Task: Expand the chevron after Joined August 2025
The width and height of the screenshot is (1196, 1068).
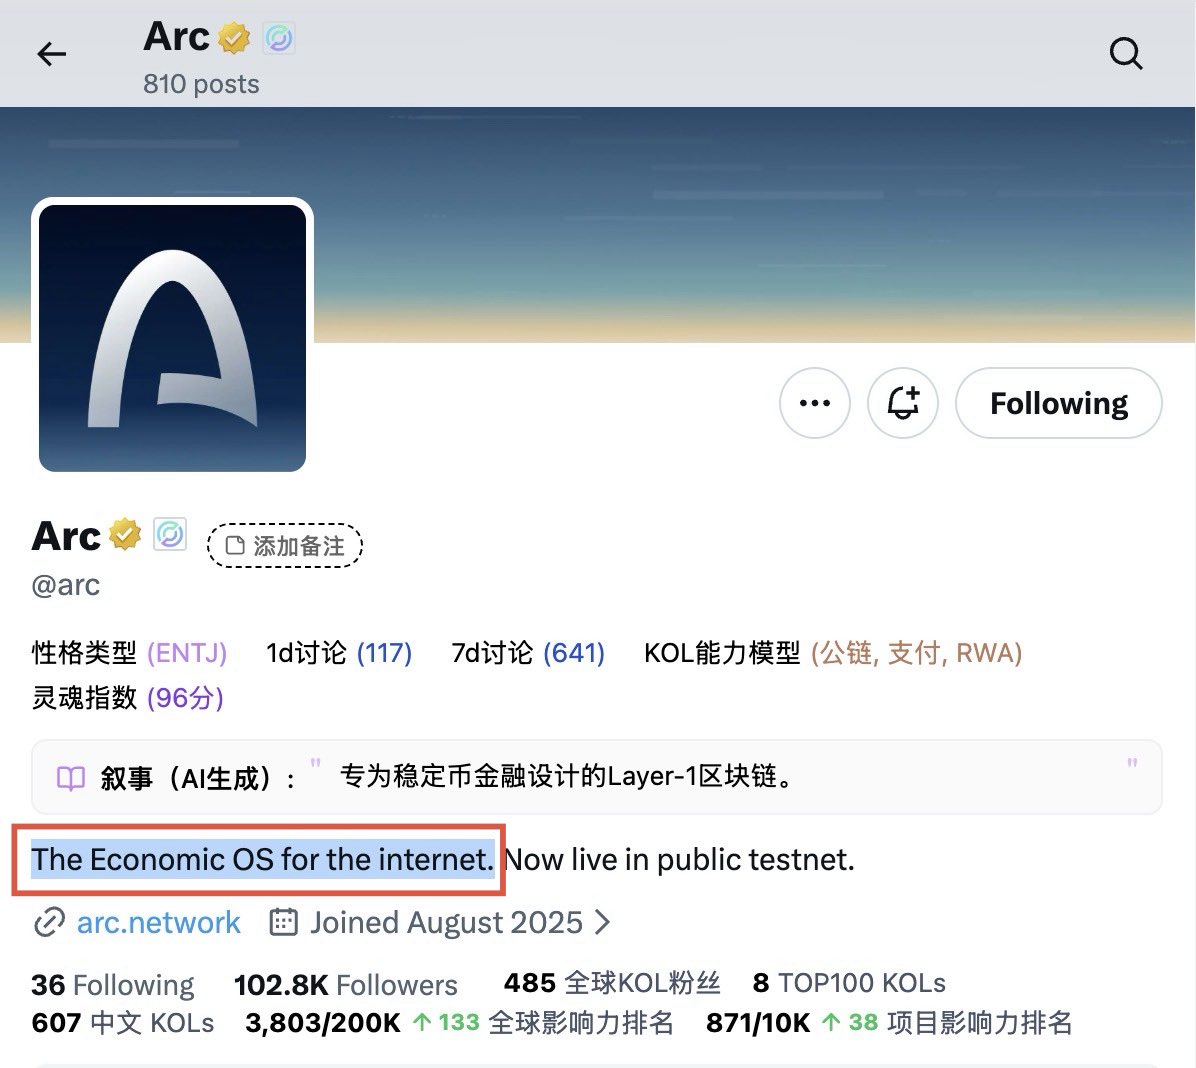Action: tap(603, 922)
